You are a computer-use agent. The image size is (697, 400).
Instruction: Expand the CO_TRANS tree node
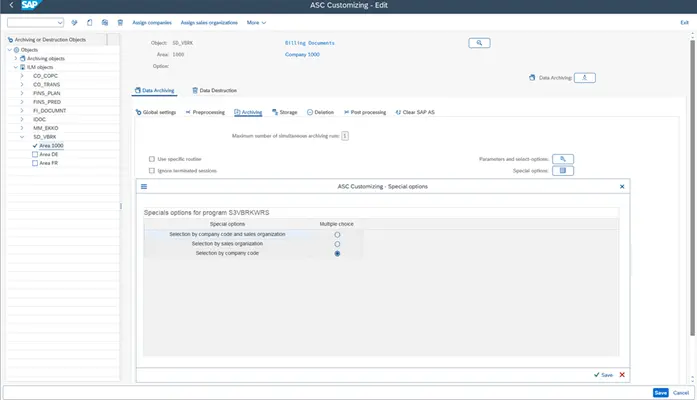point(22,84)
